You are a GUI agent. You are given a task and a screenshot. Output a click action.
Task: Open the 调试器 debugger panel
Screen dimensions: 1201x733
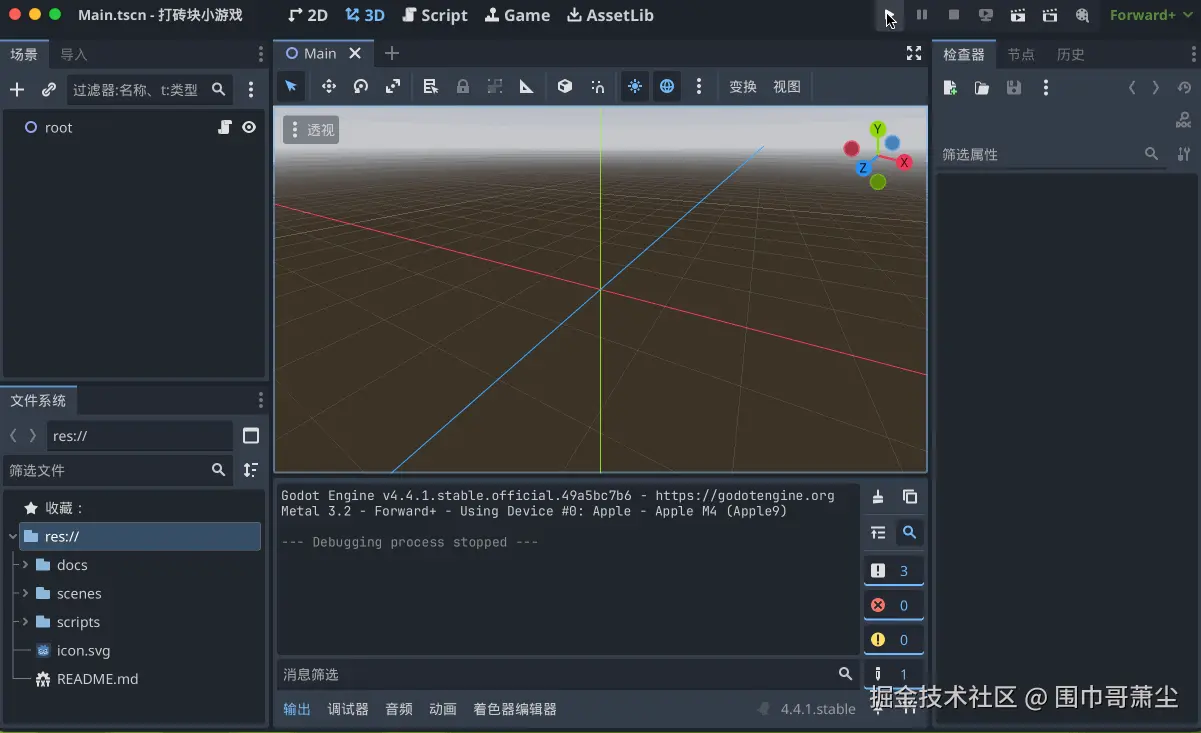(x=348, y=709)
